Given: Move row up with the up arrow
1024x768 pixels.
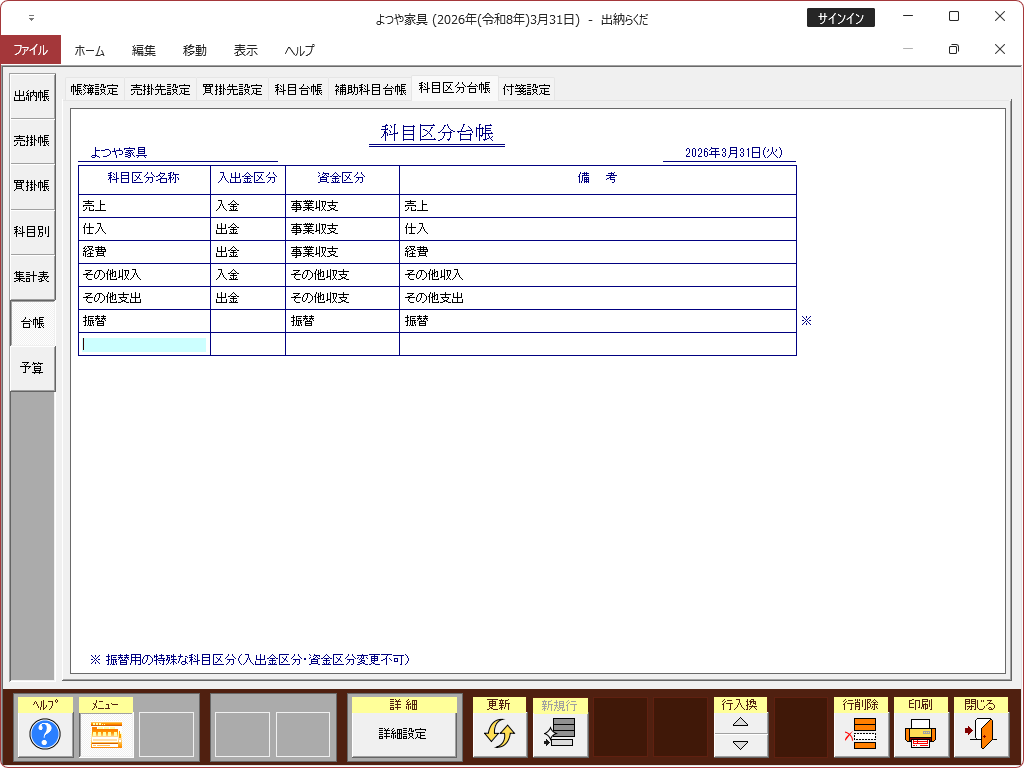Looking at the screenshot, I should [740, 722].
